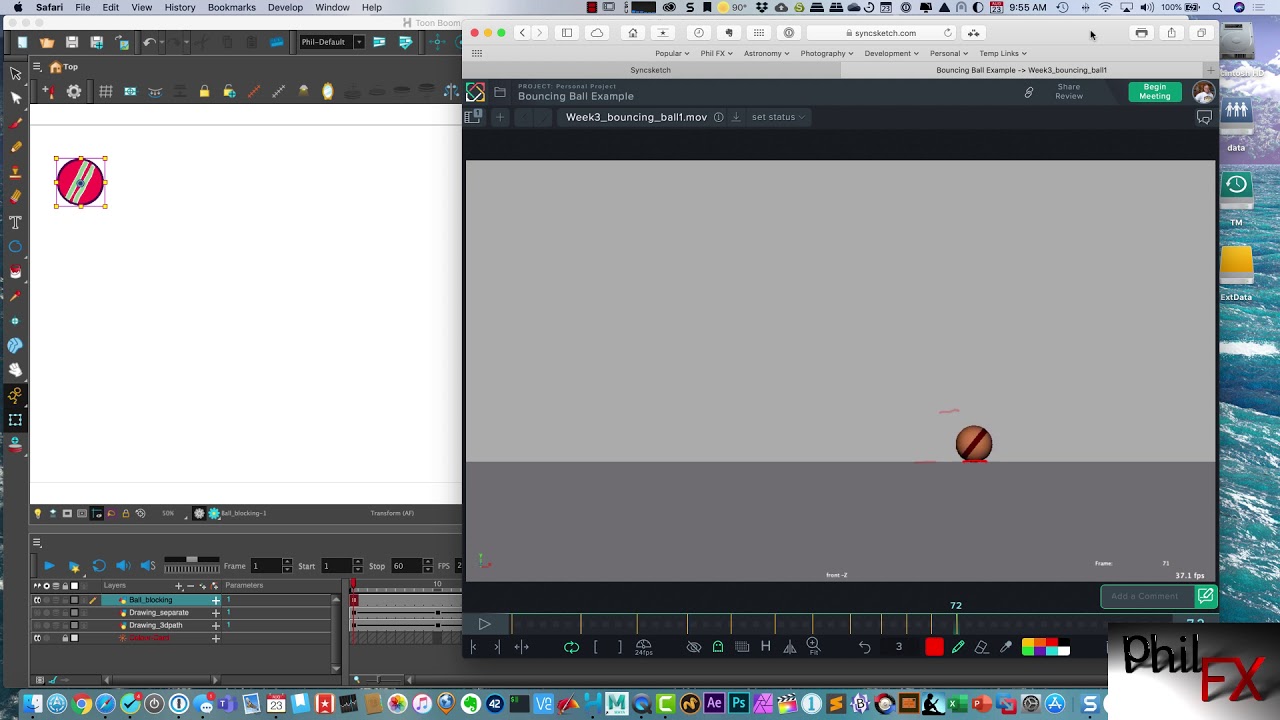Screen dimensions: 1280x720
Task: Open the set status dropdown
Action: pyautogui.click(x=778, y=117)
